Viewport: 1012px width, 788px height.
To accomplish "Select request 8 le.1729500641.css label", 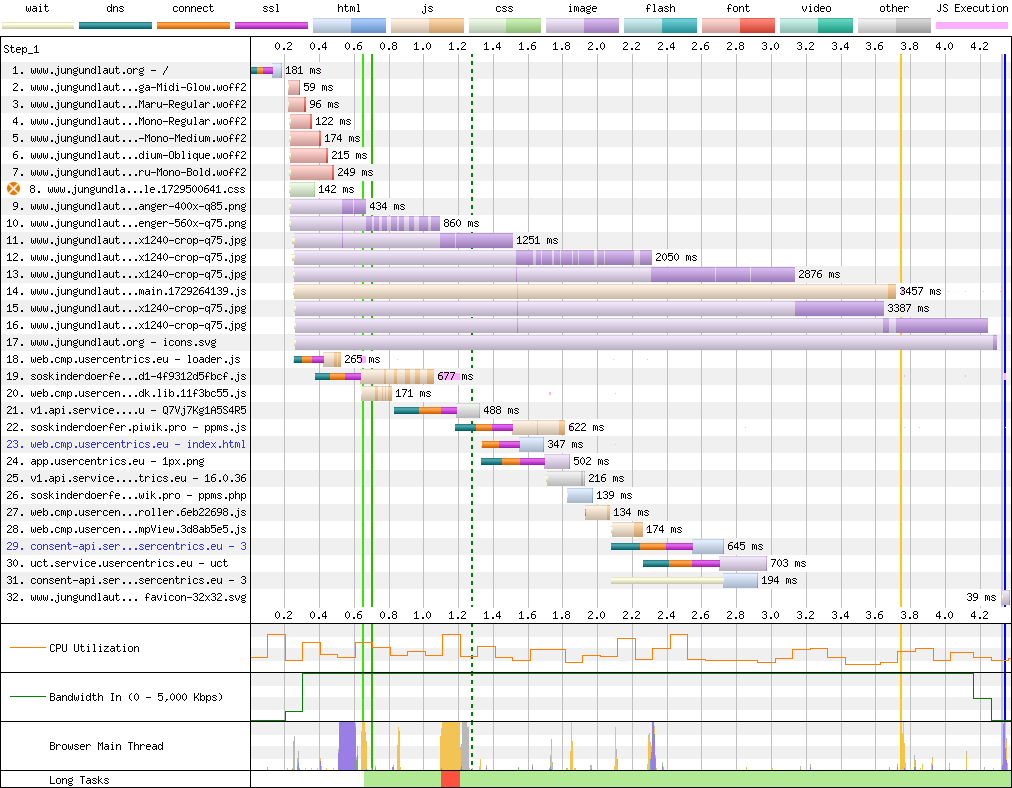I will 137,189.
